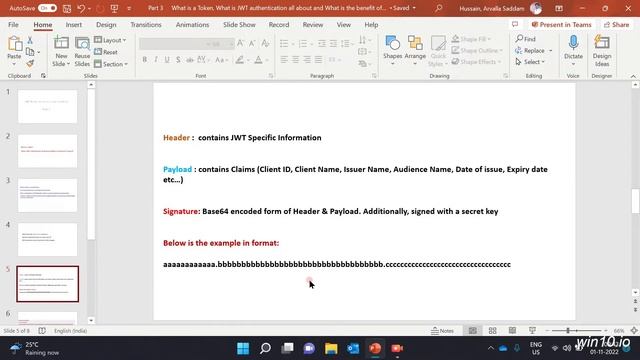Collapse the ribbon chevron
640x360 pixels.
(x=633, y=76)
